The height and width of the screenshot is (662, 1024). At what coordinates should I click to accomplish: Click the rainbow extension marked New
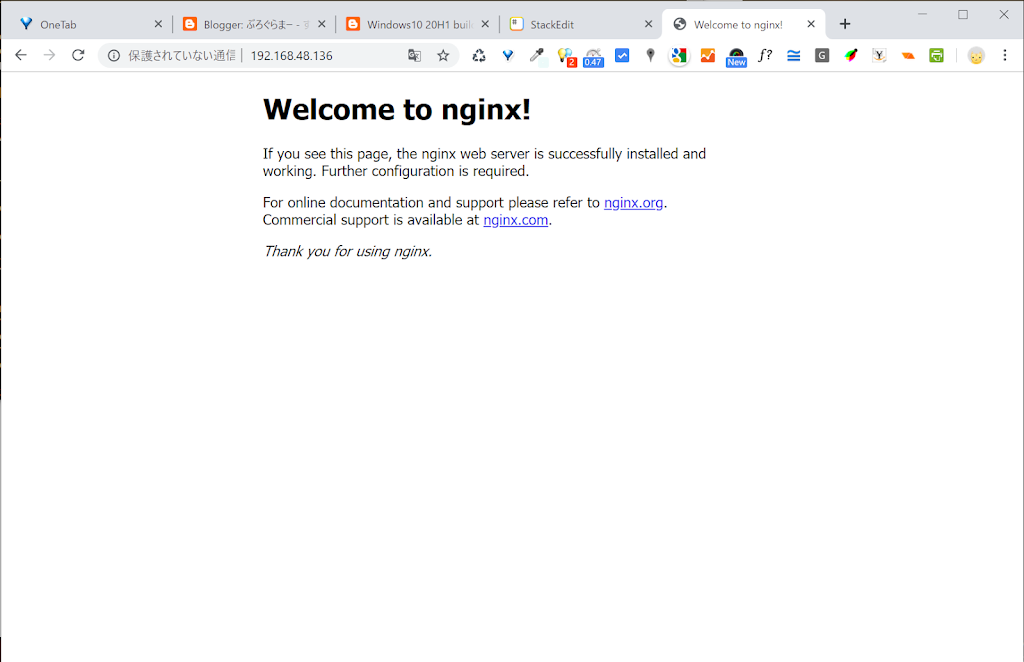[736, 57]
